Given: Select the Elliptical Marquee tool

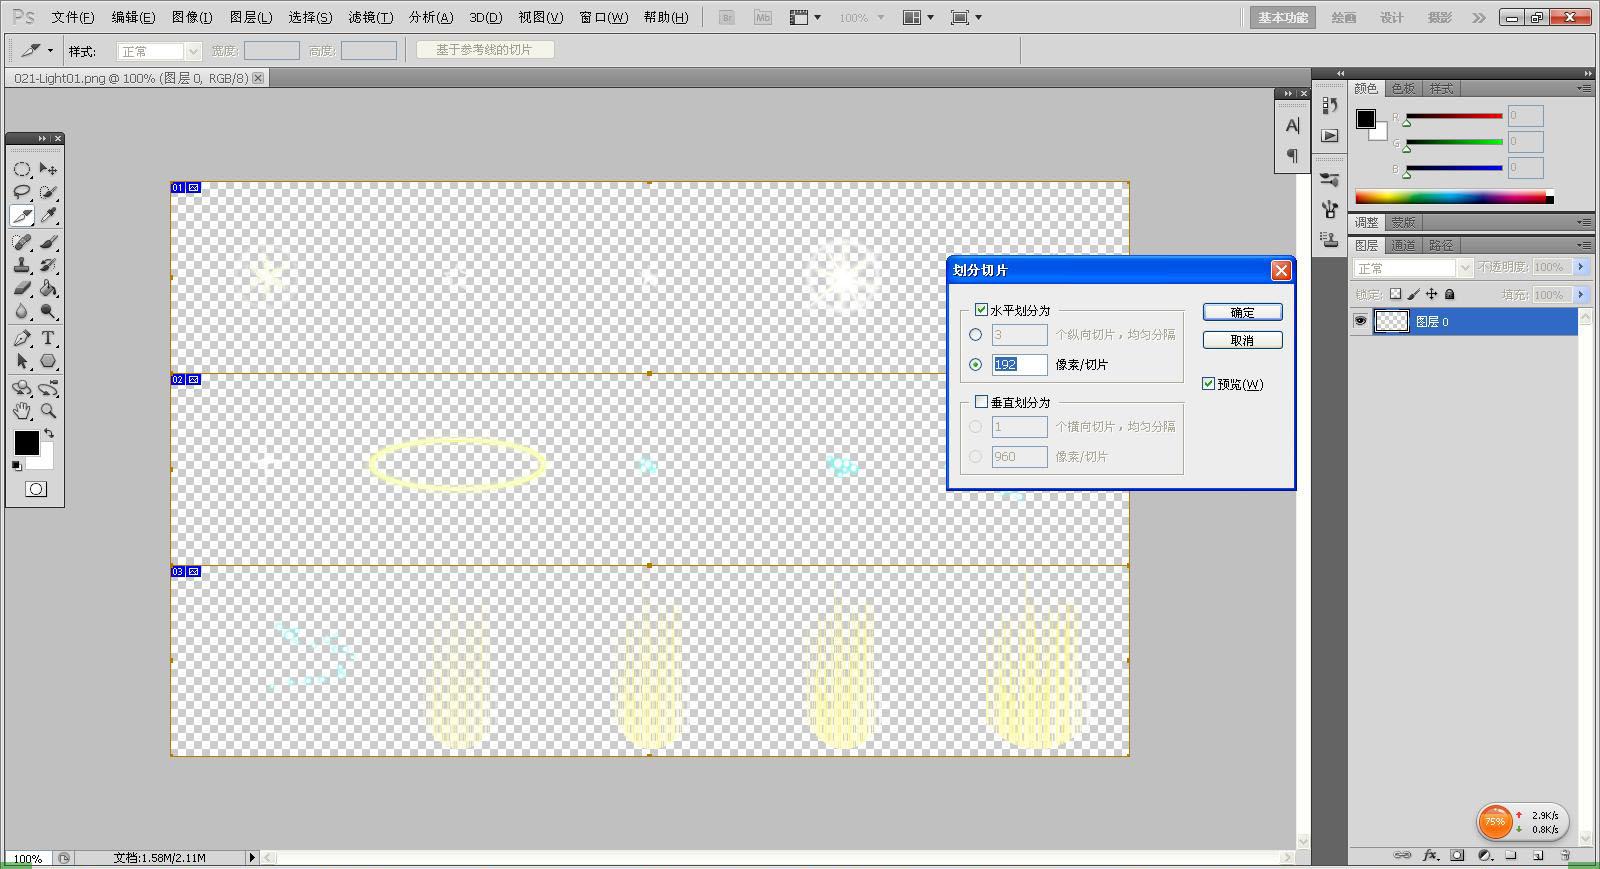Looking at the screenshot, I should 22,169.
